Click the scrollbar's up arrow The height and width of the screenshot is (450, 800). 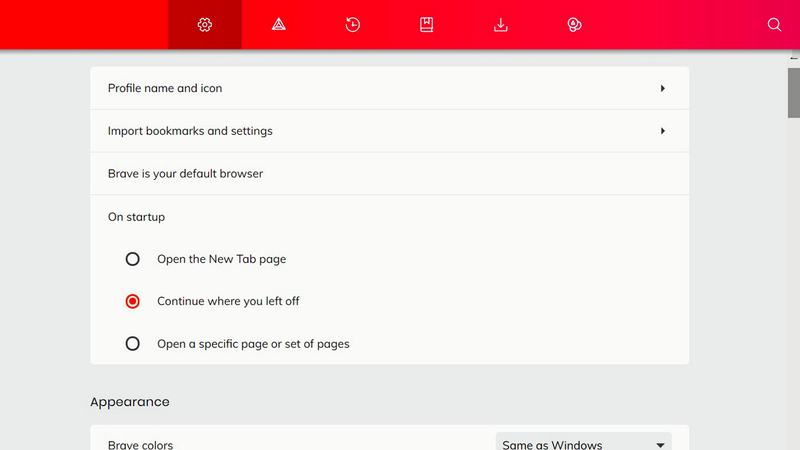[x=793, y=57]
